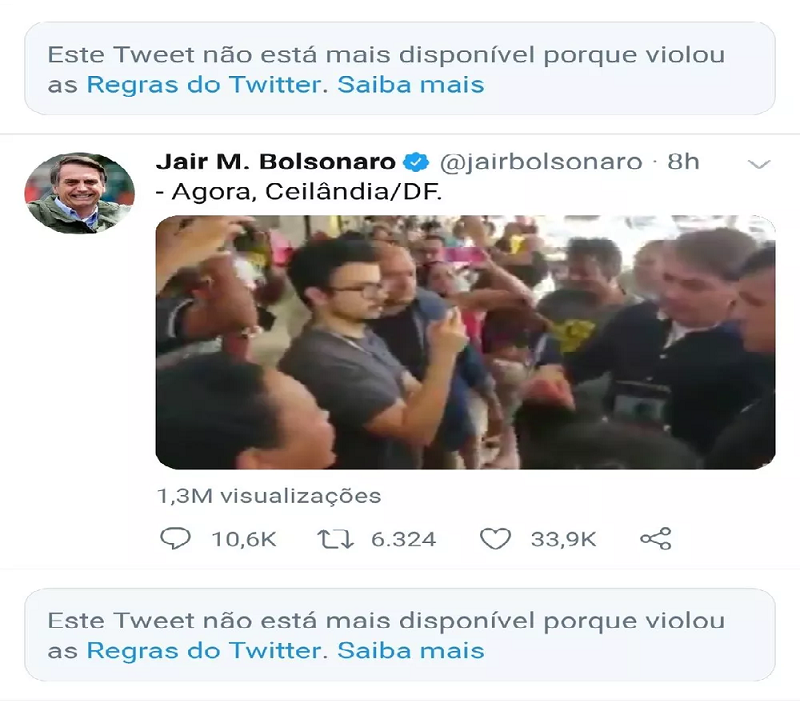Play the Ceilândia/DF video
The width and height of the screenshot is (800, 703).
pyautogui.click(x=465, y=342)
